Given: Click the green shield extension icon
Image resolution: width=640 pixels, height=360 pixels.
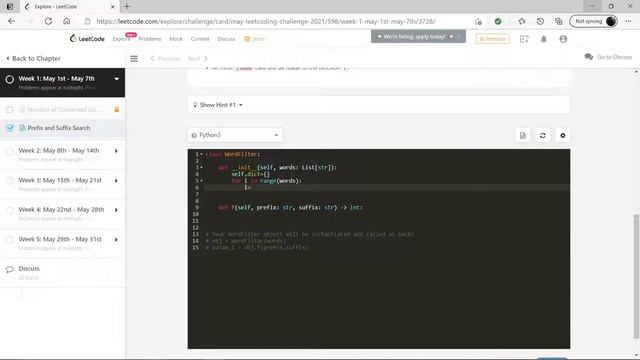Looking at the screenshot, I should [498, 21].
